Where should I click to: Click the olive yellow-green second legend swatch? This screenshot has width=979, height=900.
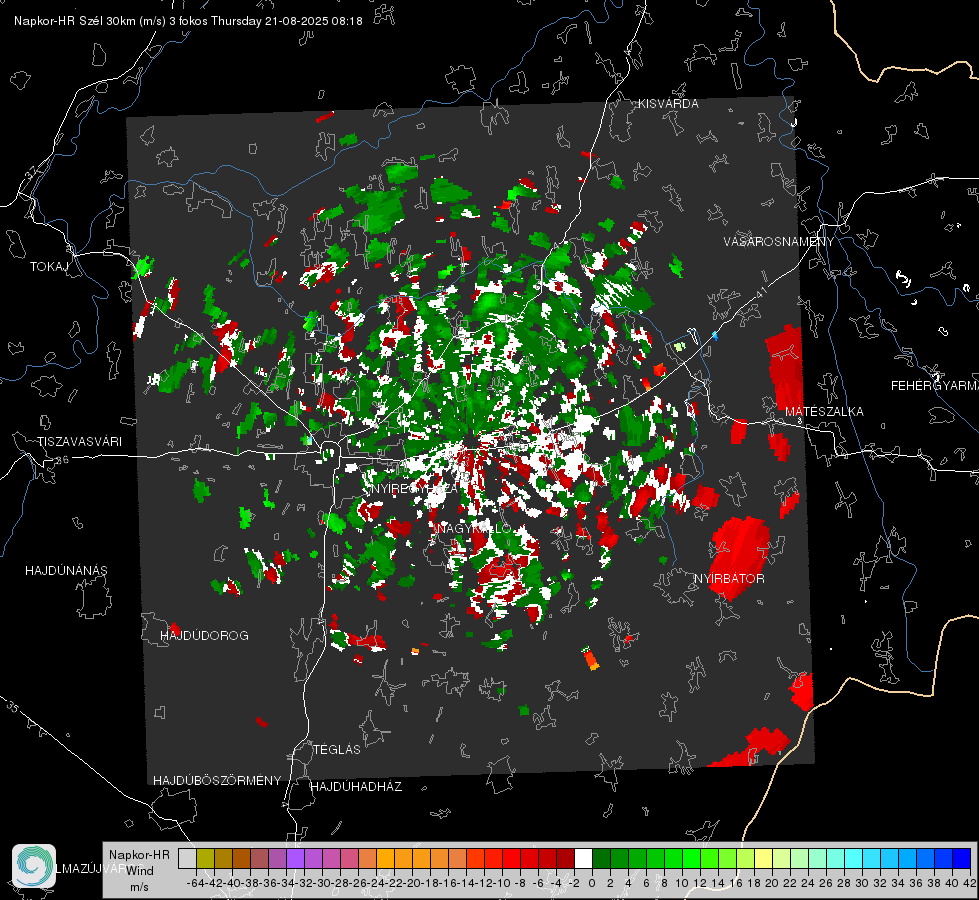pos(205,858)
